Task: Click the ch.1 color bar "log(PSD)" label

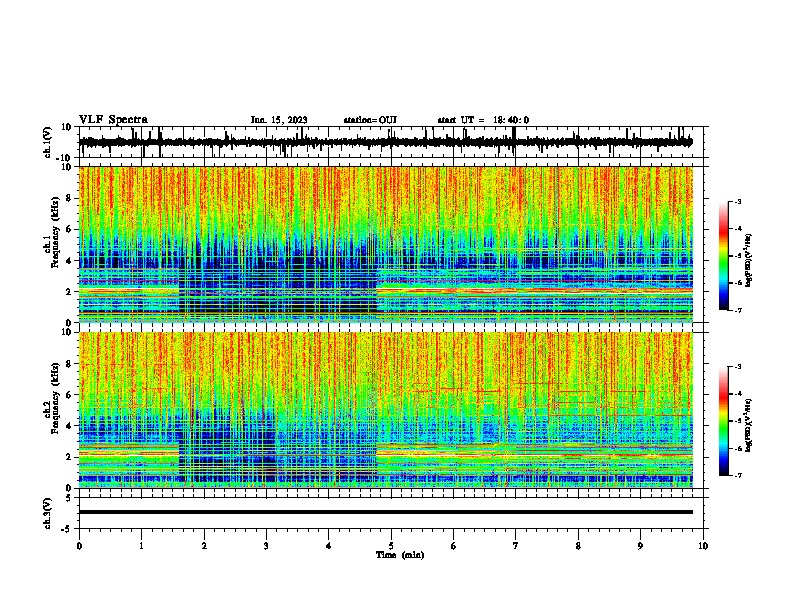Action: click(x=749, y=261)
